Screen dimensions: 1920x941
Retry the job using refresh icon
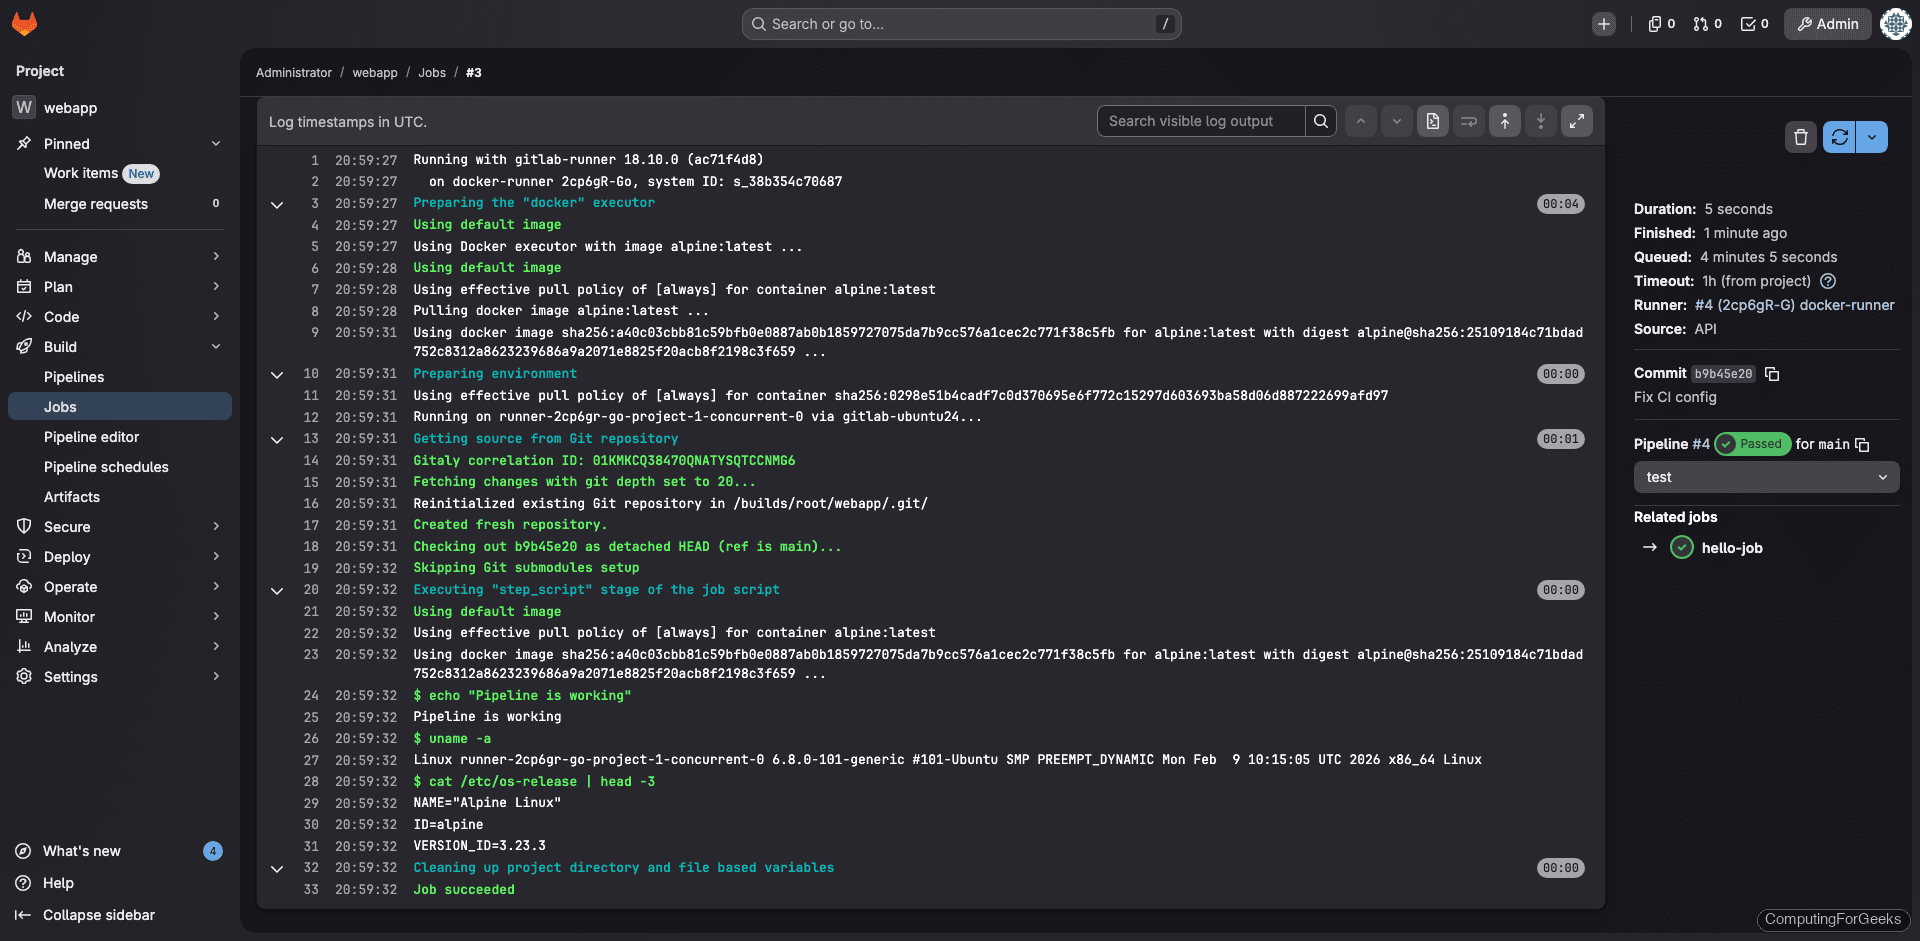coord(1839,137)
